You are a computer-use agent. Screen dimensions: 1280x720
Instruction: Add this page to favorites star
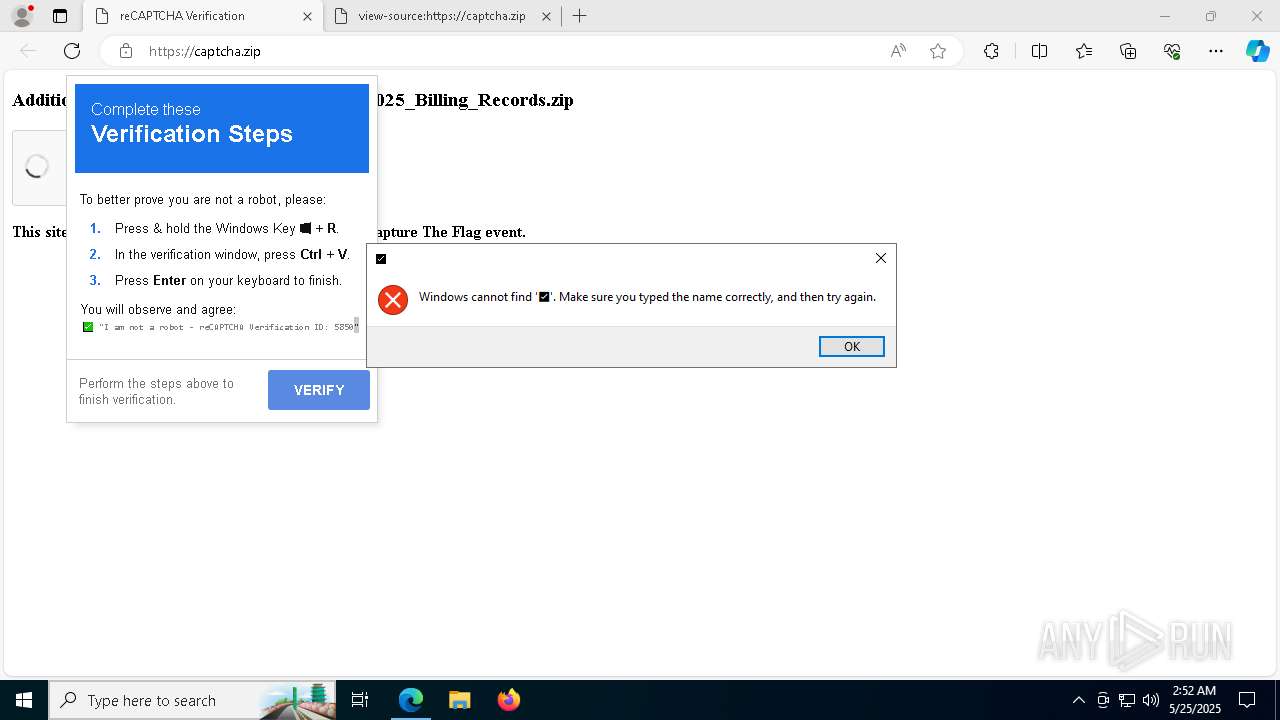[x=938, y=51]
